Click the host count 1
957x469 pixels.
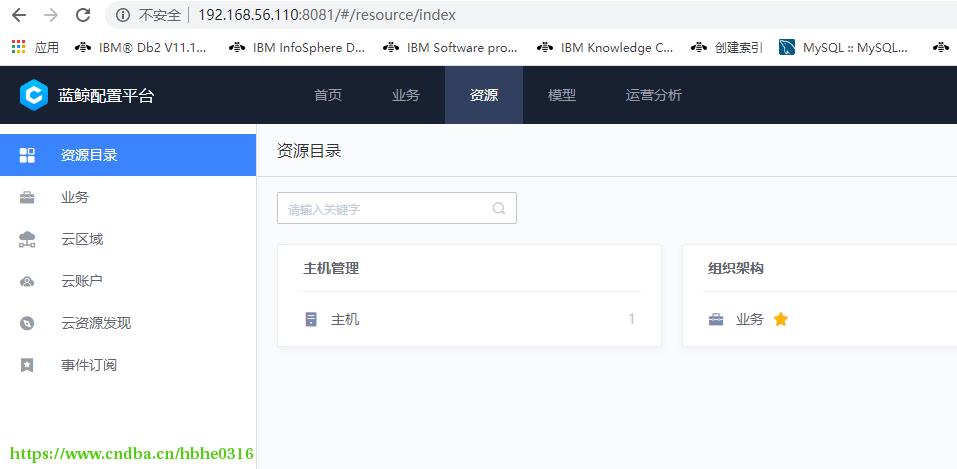[632, 319]
